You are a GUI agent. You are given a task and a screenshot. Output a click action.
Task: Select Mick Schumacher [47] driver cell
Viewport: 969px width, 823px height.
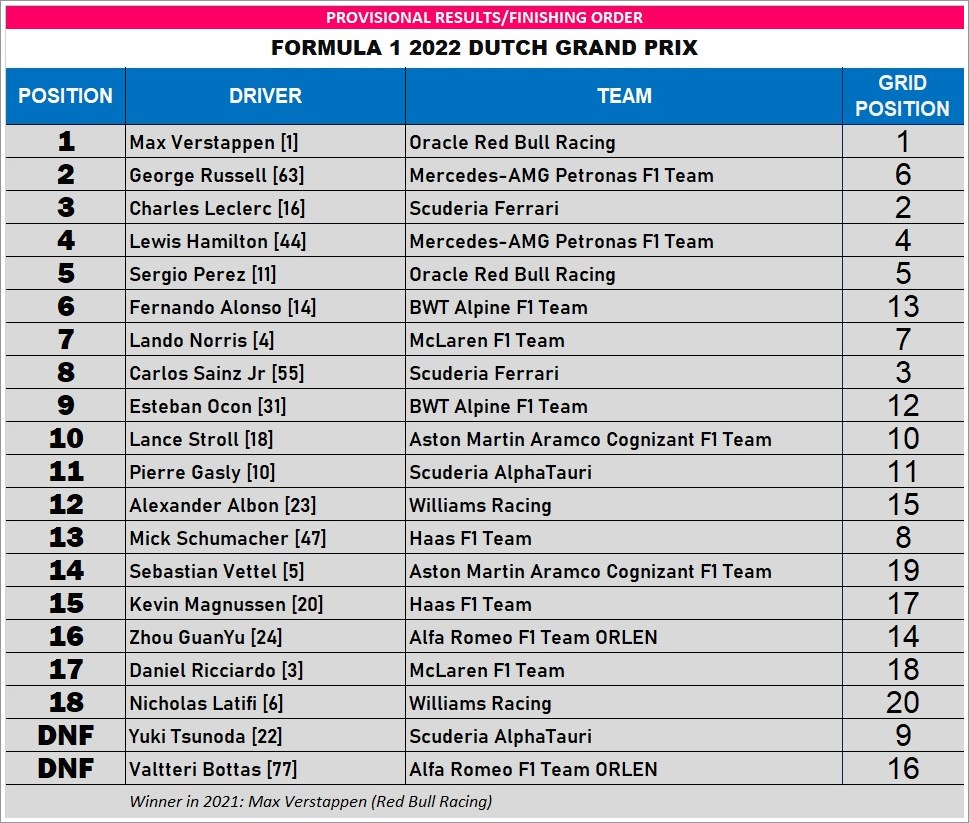[x=265, y=538]
